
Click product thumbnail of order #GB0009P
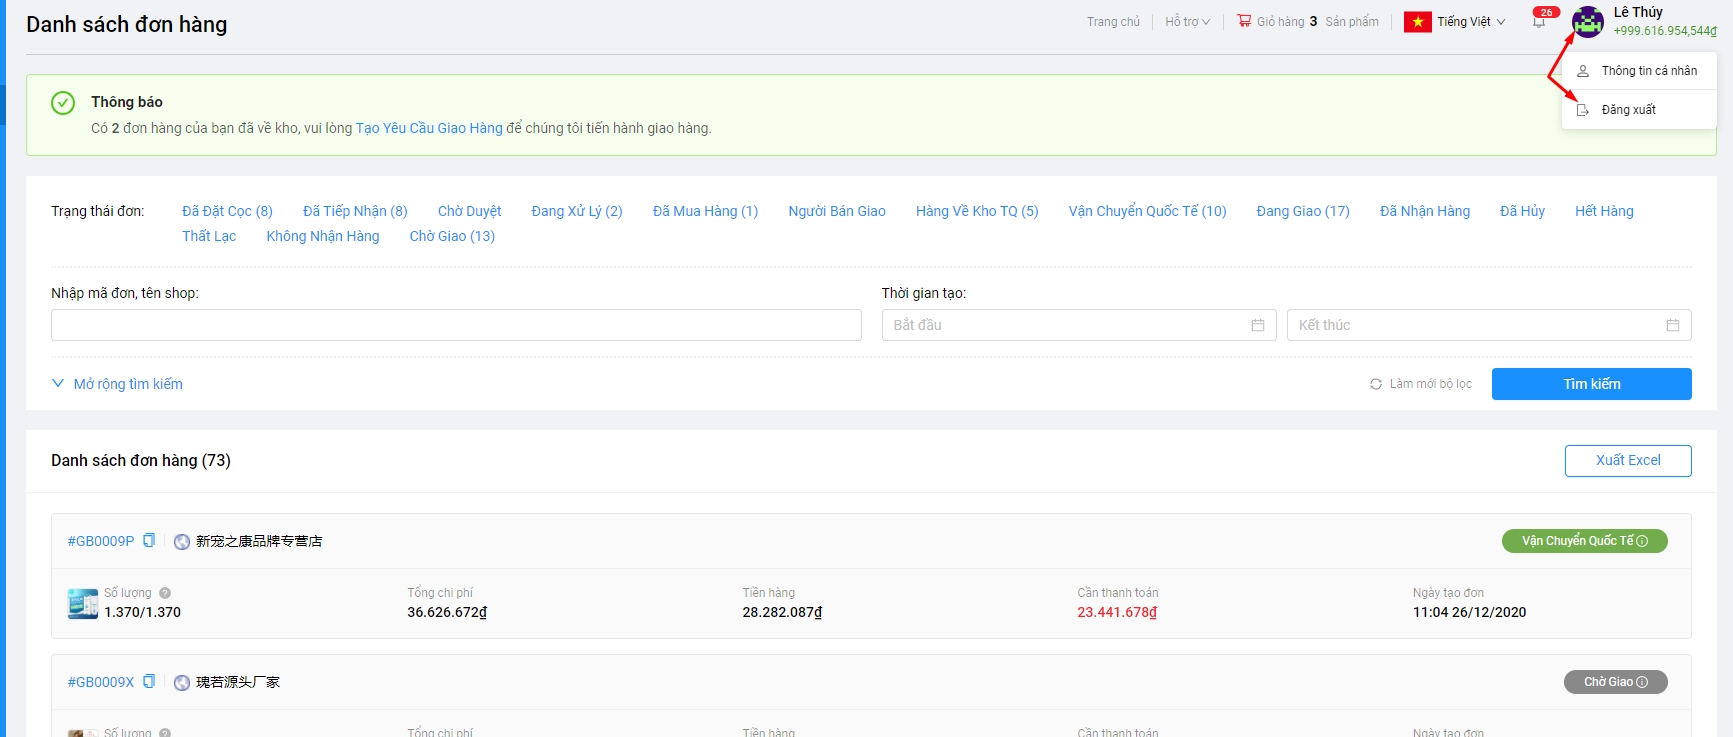point(83,604)
